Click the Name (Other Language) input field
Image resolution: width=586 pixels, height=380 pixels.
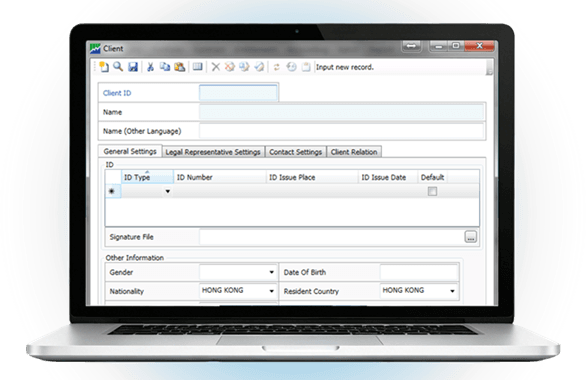(x=342, y=131)
